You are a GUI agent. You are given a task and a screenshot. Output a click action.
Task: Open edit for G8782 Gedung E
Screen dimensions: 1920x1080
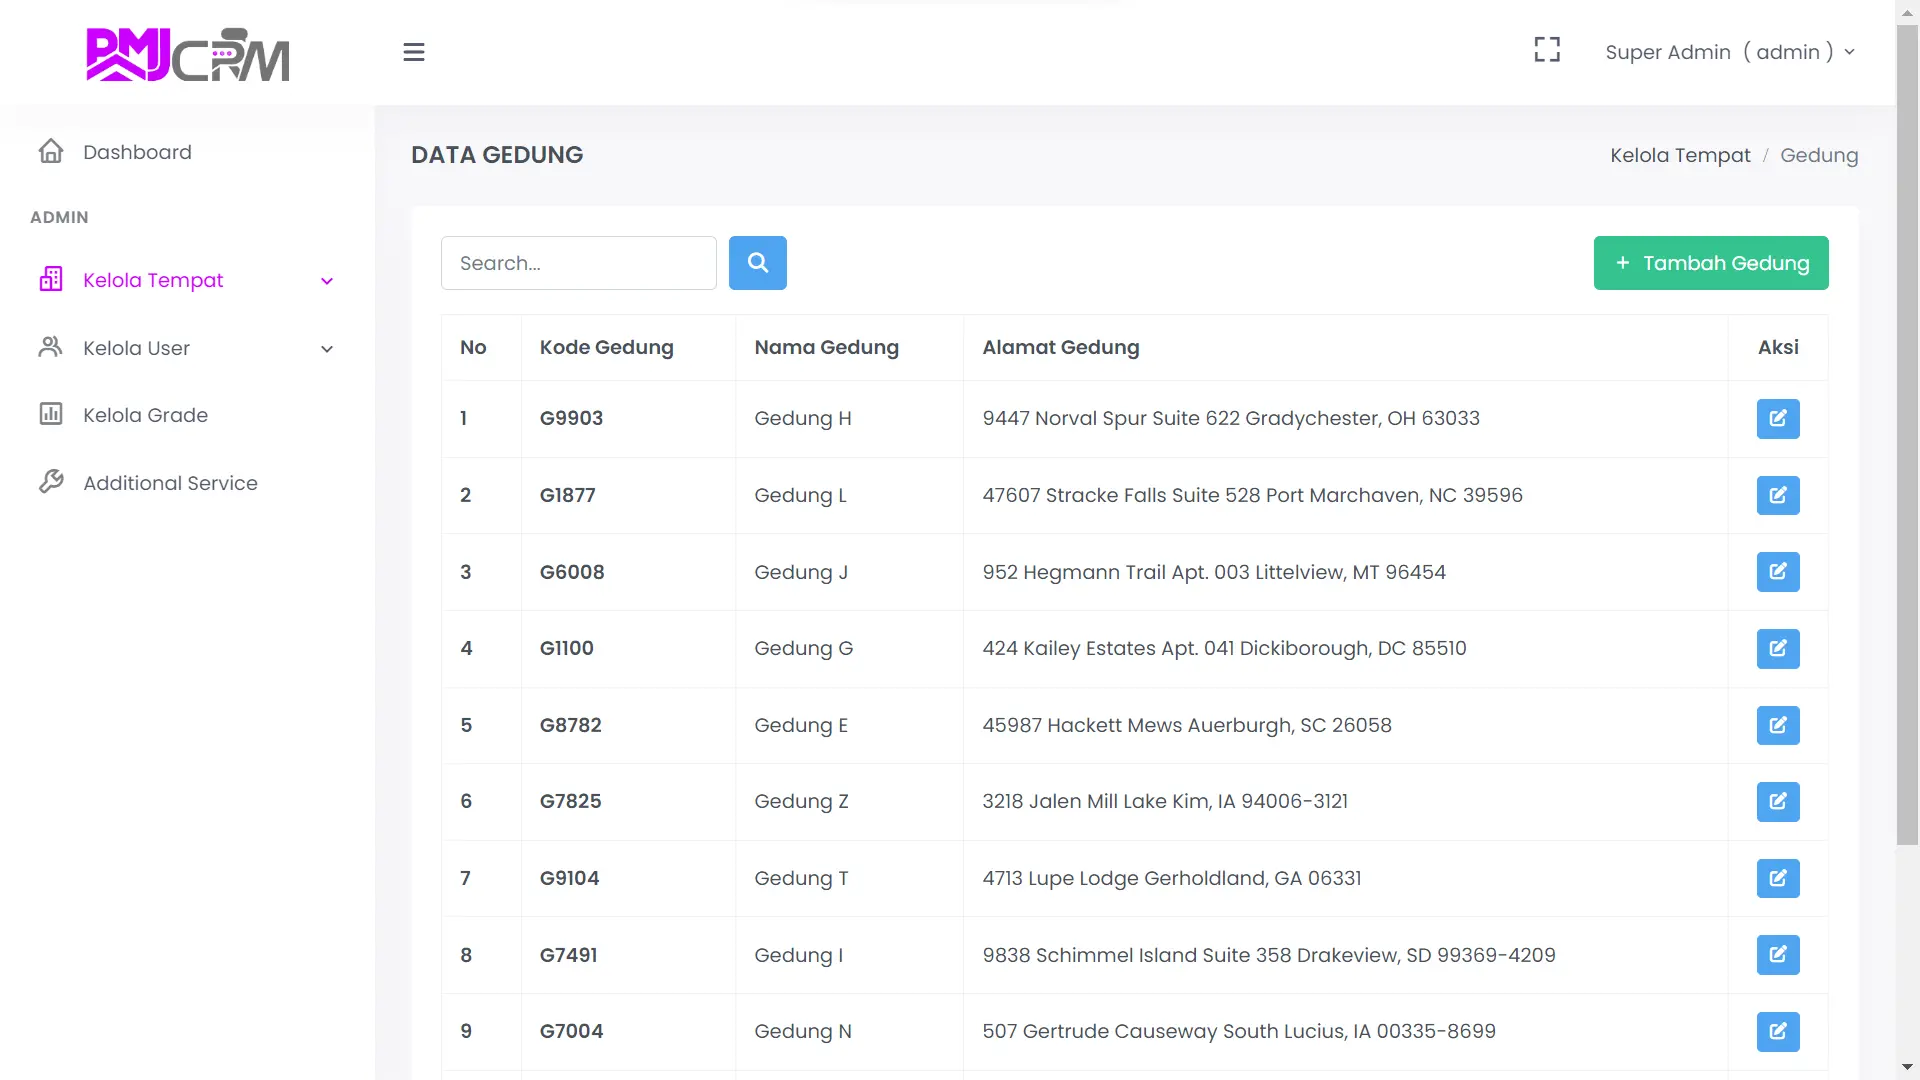coord(1777,725)
